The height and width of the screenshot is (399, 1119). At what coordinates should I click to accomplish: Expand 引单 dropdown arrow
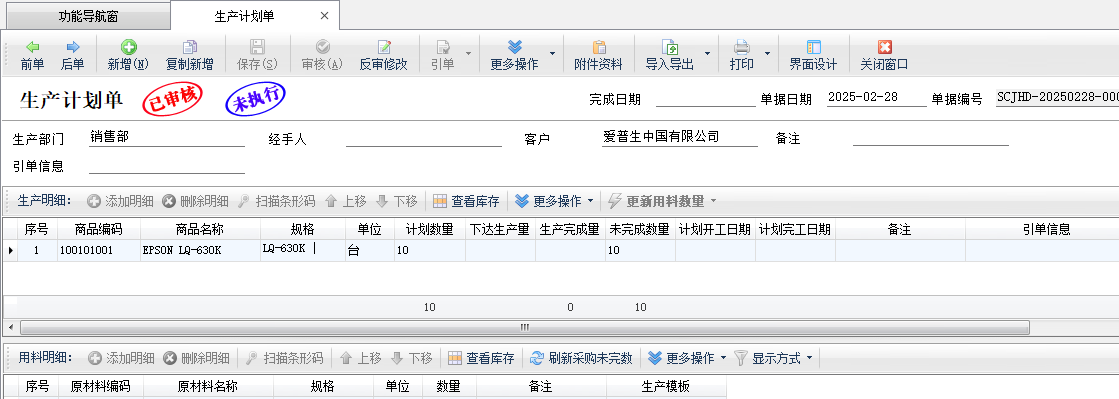[x=468, y=54]
